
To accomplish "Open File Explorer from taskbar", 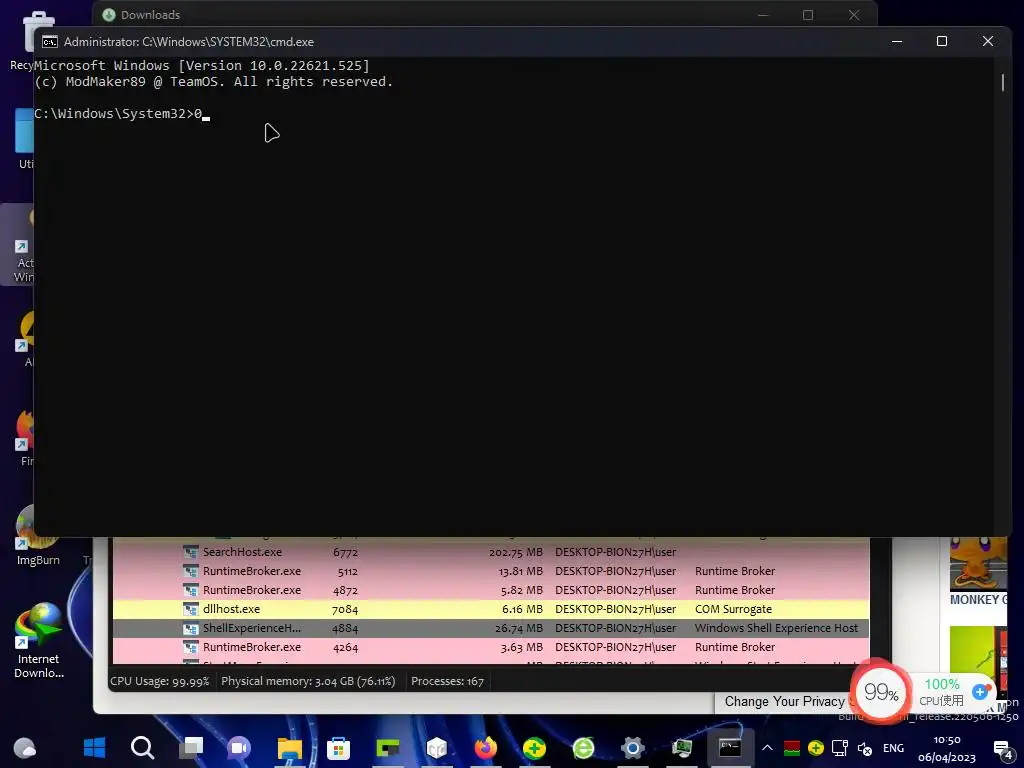I will [289, 747].
